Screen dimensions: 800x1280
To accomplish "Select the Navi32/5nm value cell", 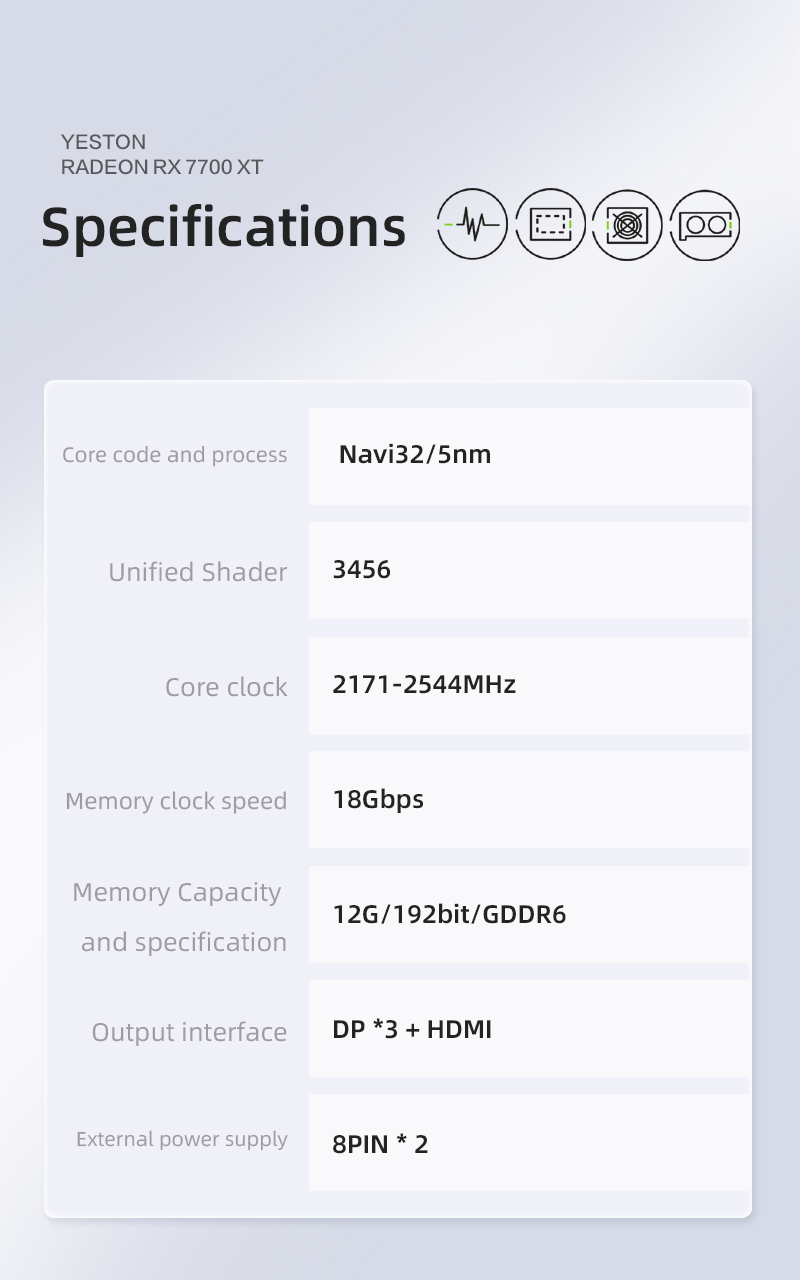I will pos(415,455).
